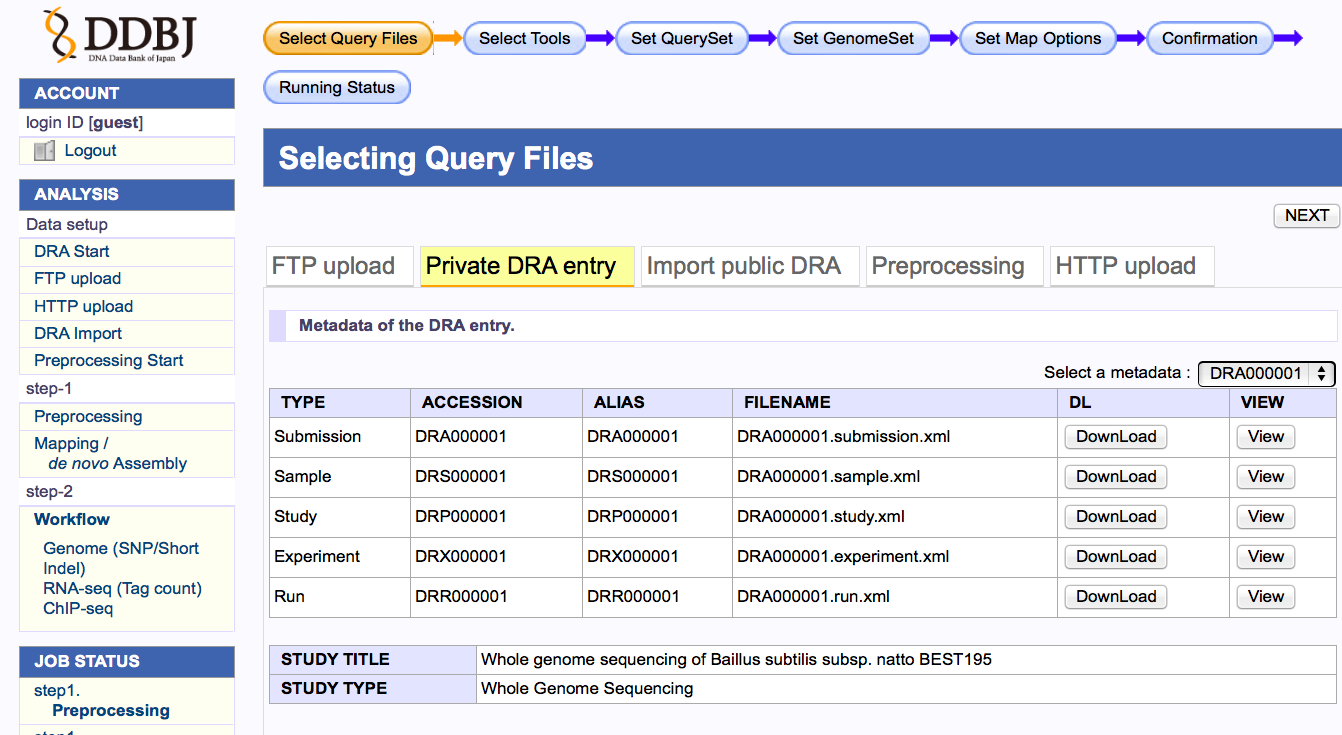Download the DRA000001.run.xml file
The height and width of the screenshot is (735, 1342).
click(x=1115, y=597)
